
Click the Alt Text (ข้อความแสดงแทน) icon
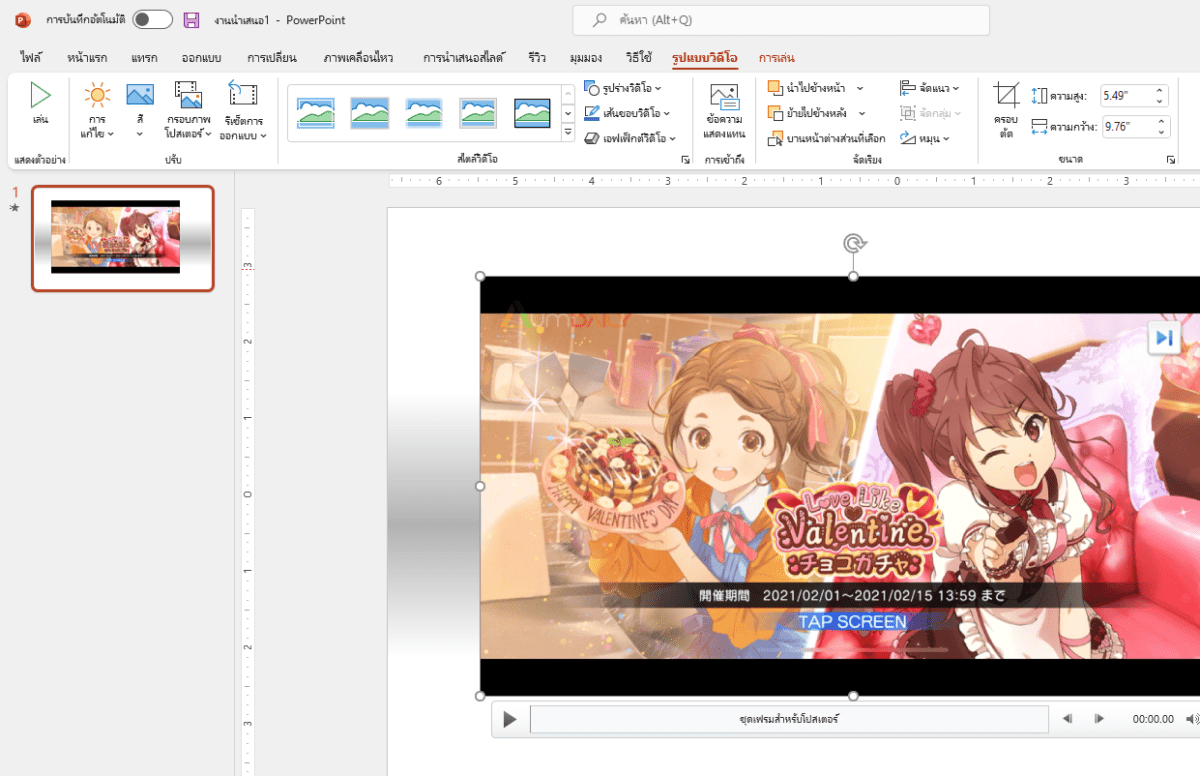[x=724, y=96]
